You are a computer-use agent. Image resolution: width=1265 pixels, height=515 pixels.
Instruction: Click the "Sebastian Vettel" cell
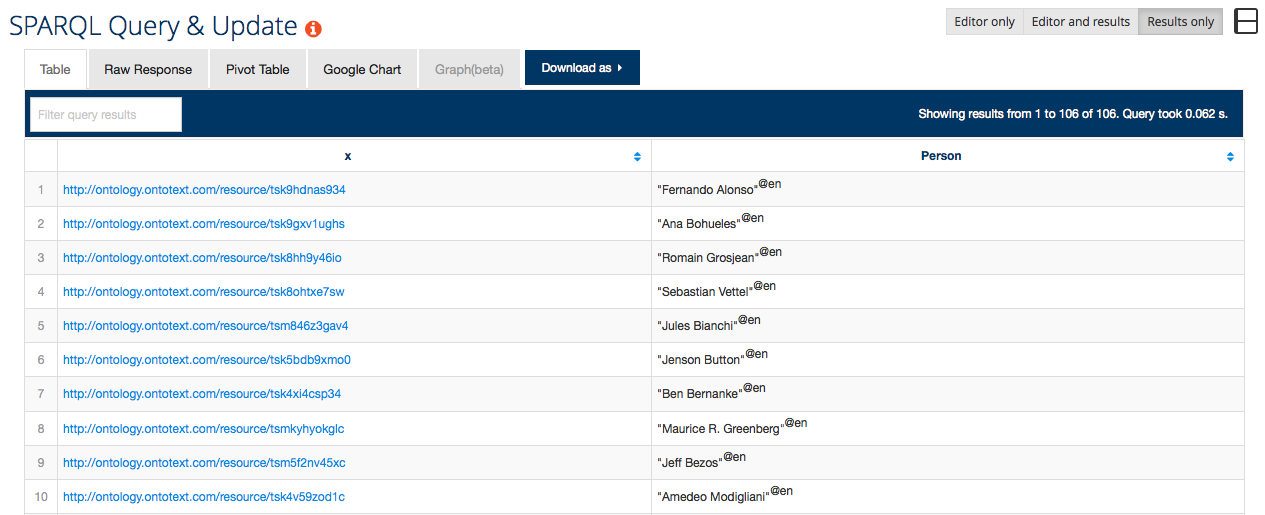(x=948, y=291)
